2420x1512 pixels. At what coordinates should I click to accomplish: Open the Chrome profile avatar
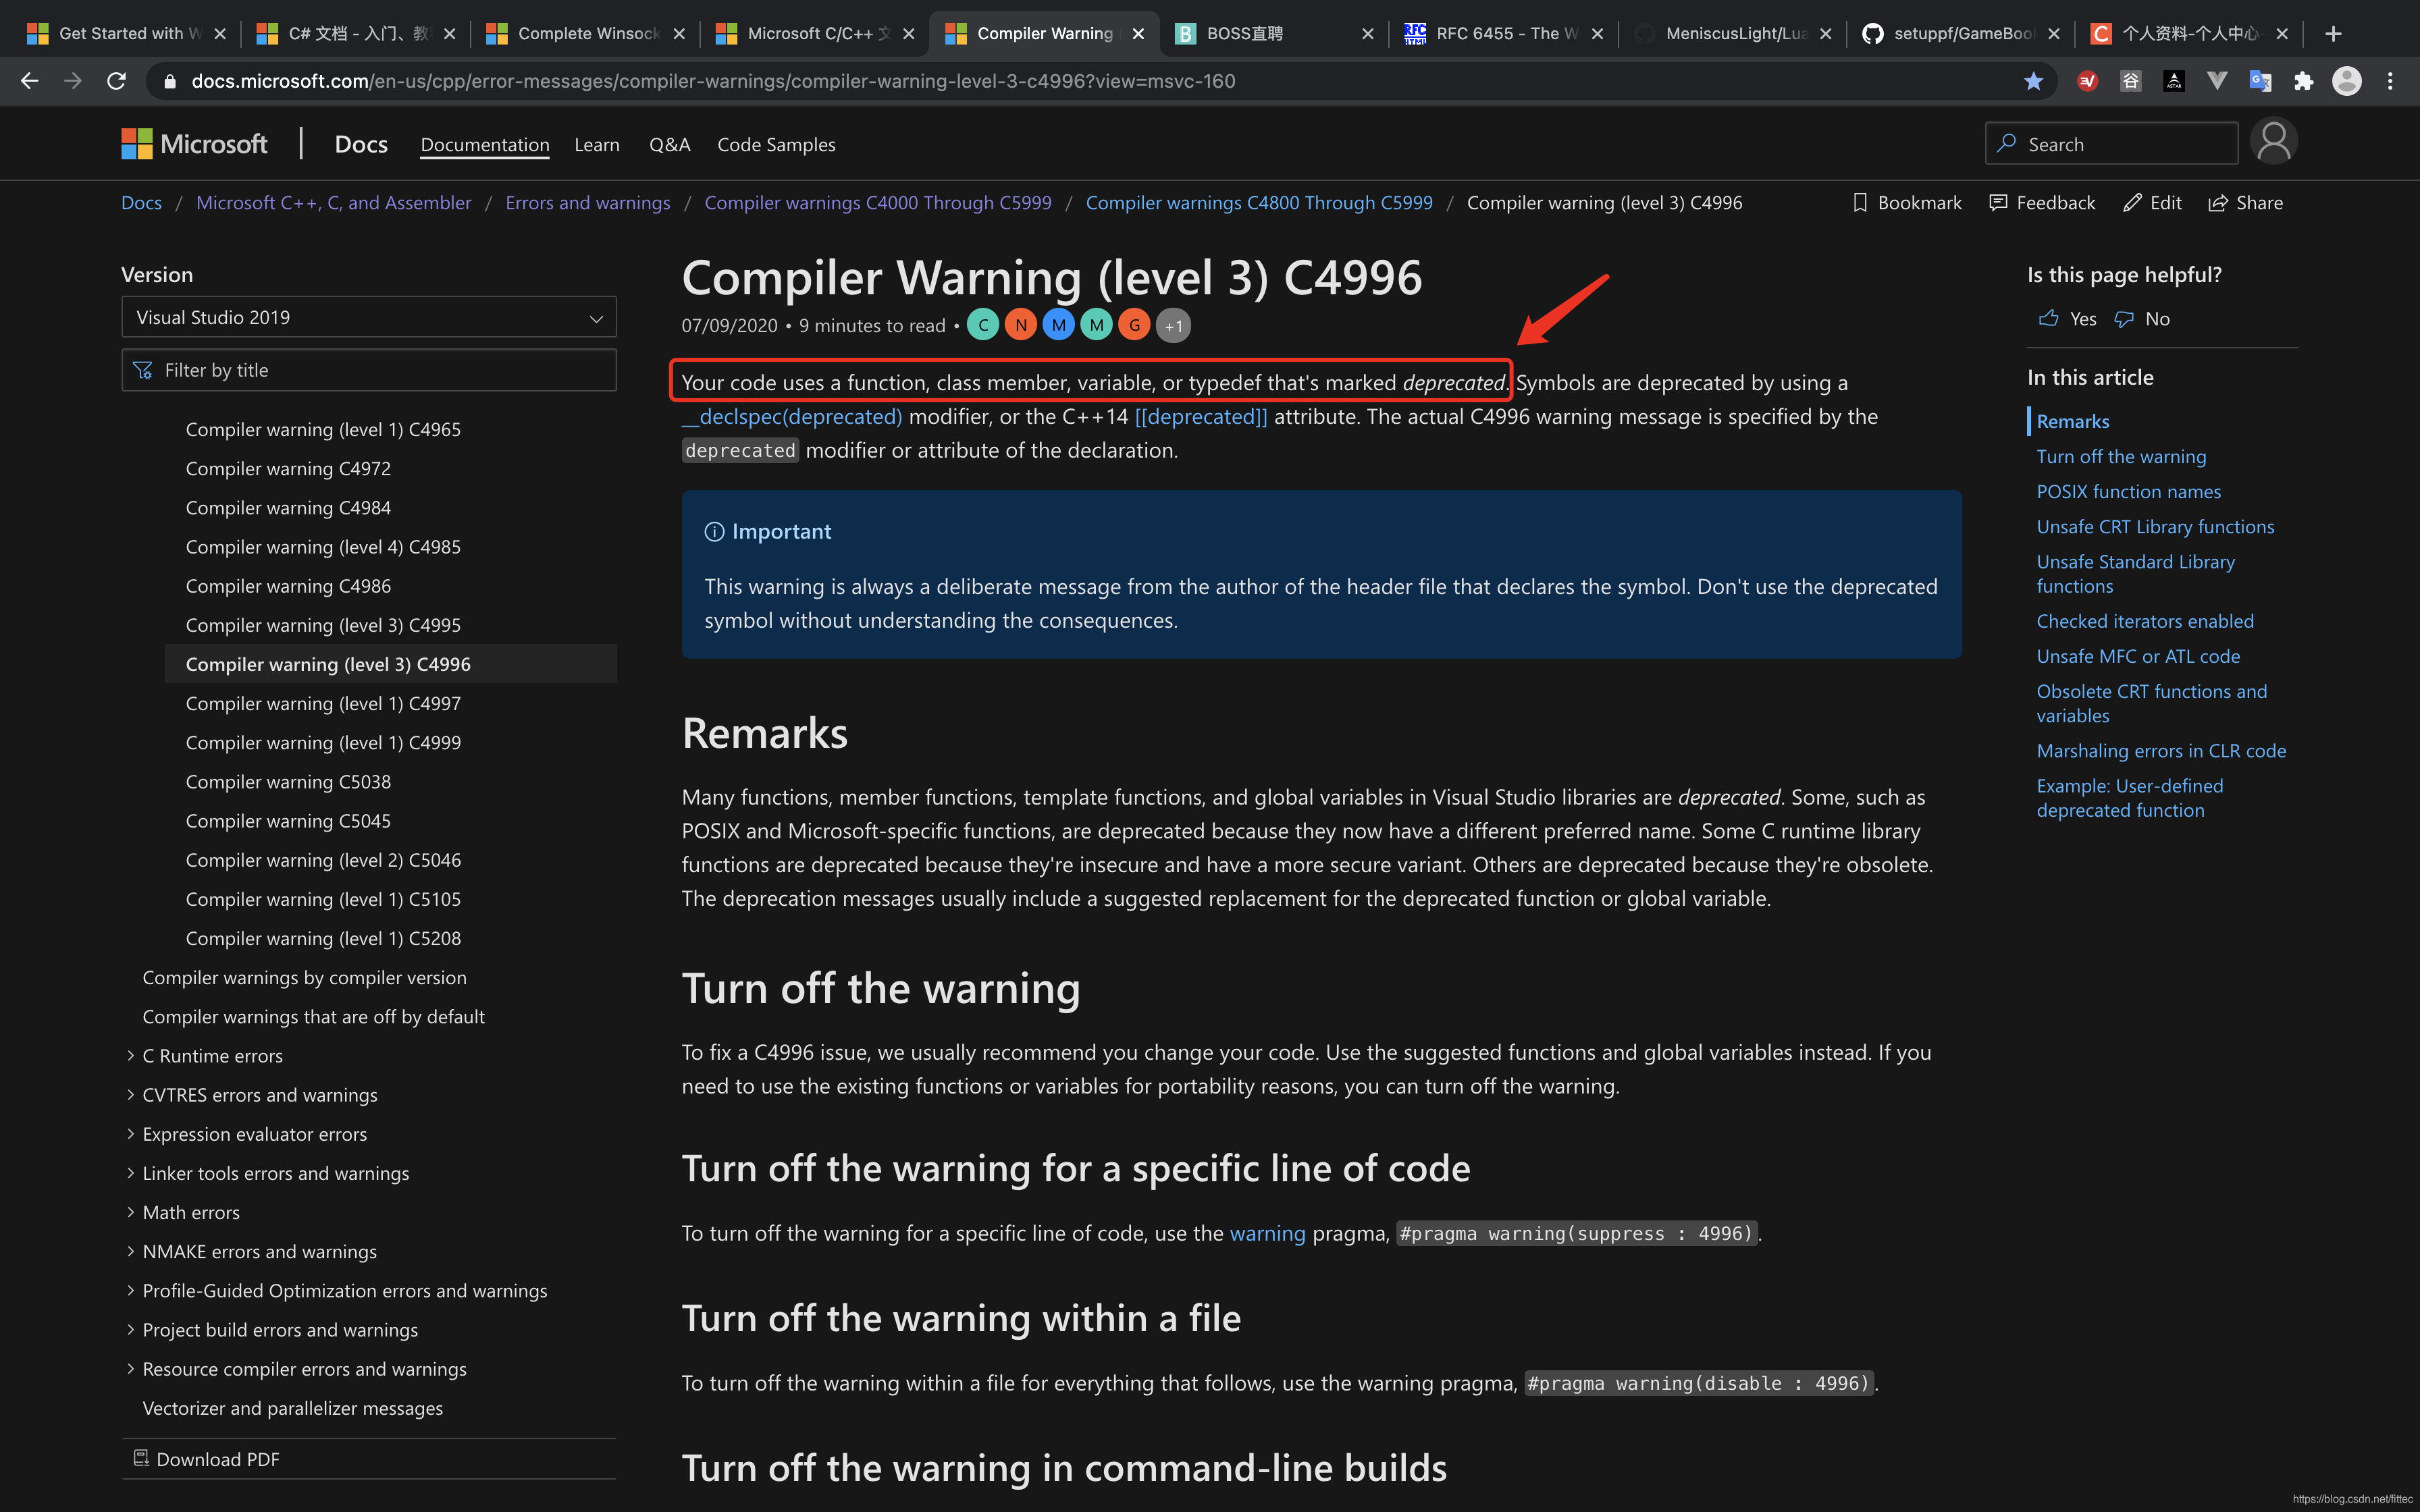(x=2346, y=81)
